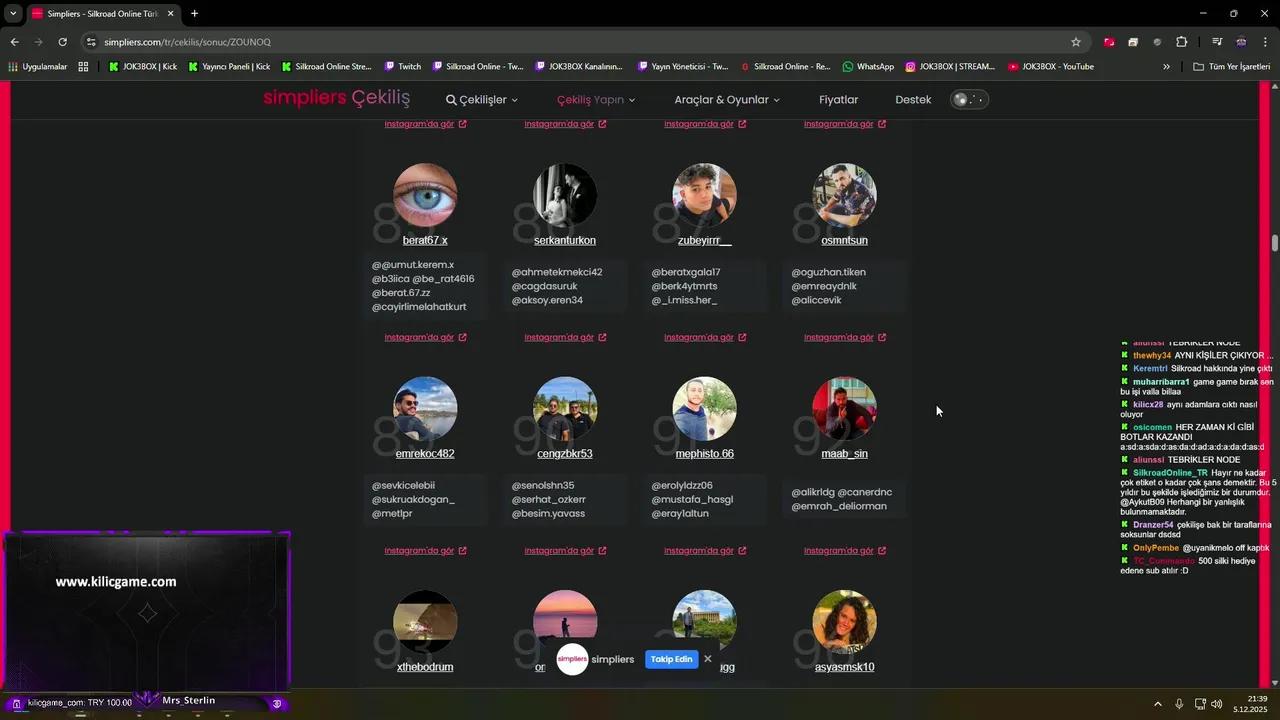Screen dimensions: 1280x720
Task: Expand the Çekiliş Yapın menu
Action: click(596, 100)
